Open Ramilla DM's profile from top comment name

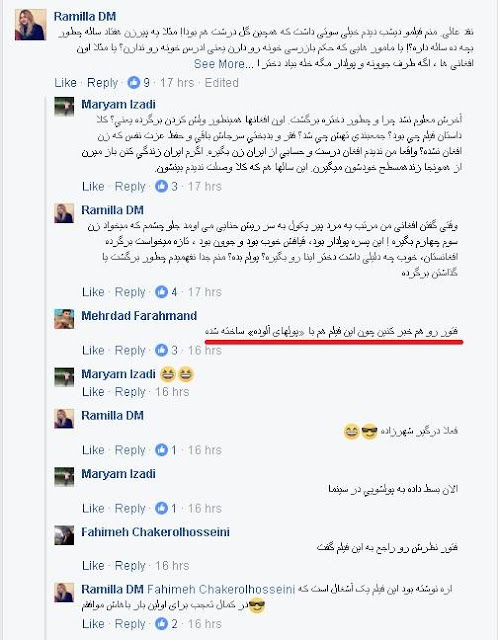click(85, 17)
